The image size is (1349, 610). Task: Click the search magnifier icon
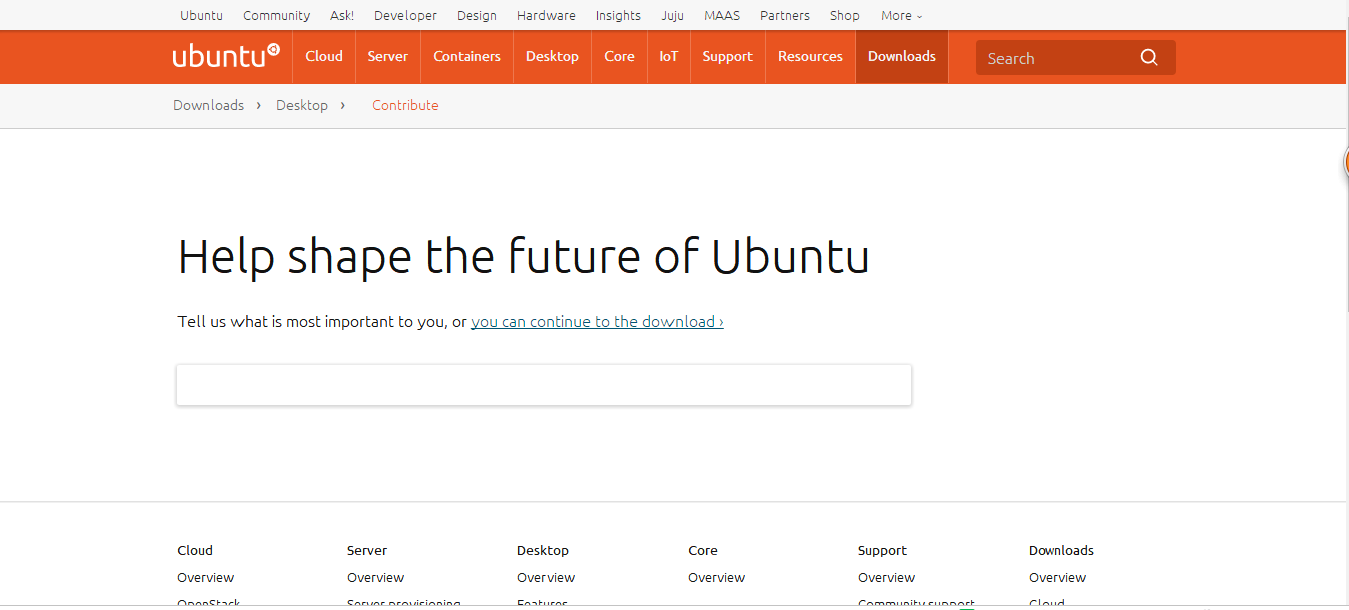tap(1149, 58)
